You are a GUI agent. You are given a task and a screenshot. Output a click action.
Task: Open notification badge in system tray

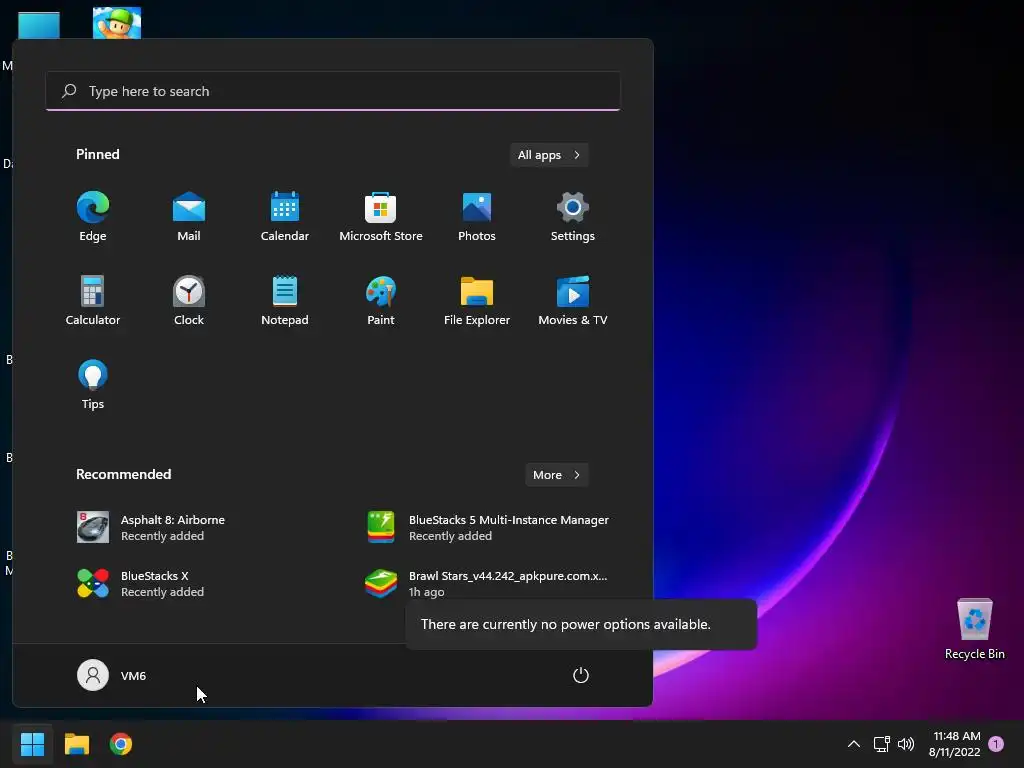pyautogui.click(x=996, y=744)
